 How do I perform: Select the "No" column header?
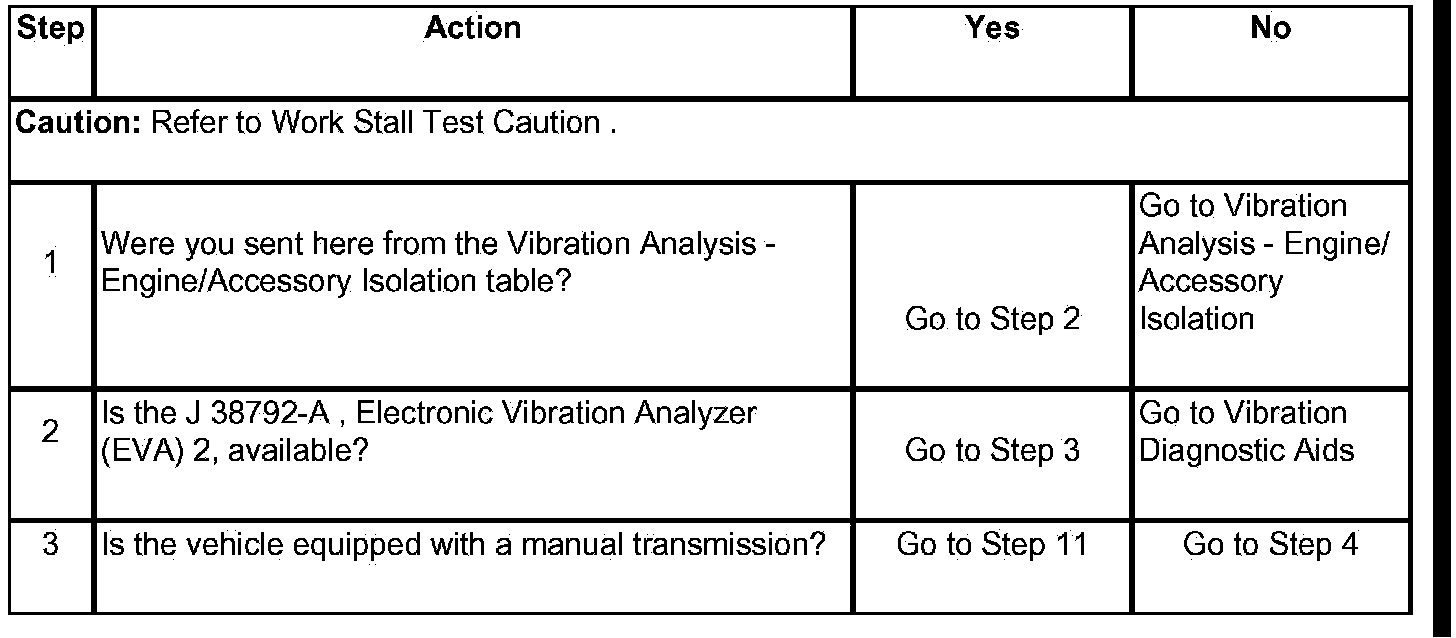1270,29
